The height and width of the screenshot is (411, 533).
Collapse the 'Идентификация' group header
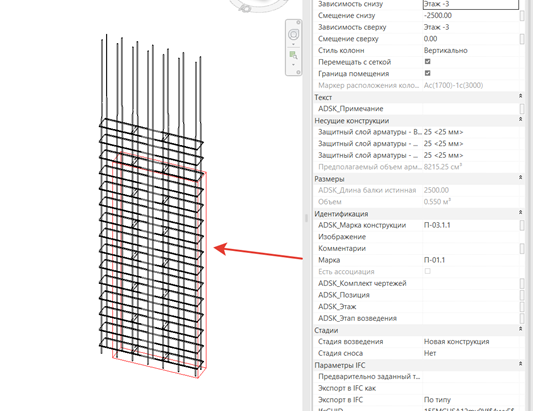pos(520,213)
